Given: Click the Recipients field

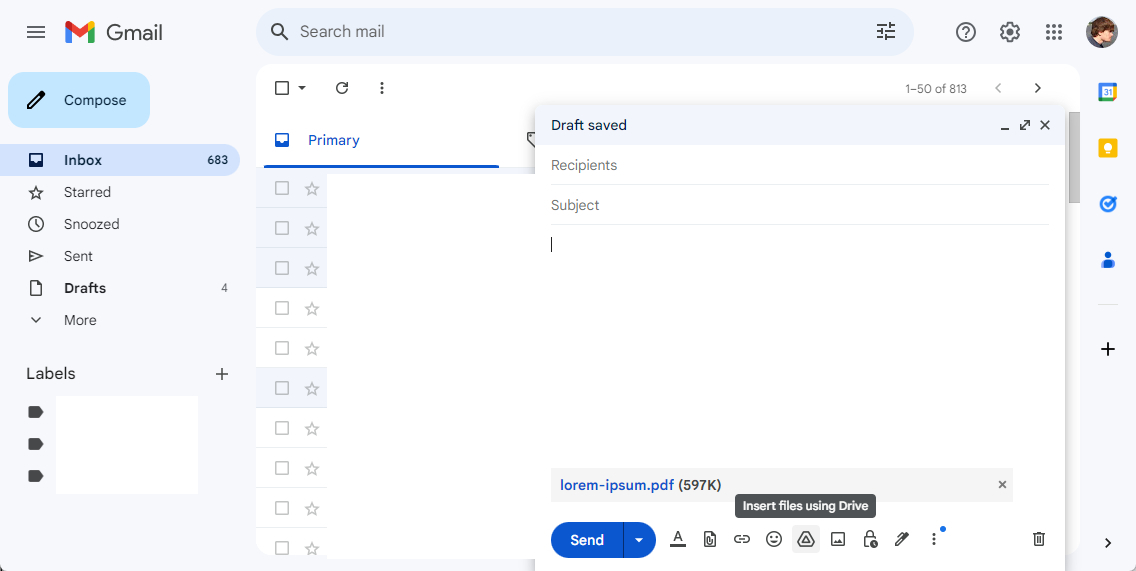Looking at the screenshot, I should 800,165.
